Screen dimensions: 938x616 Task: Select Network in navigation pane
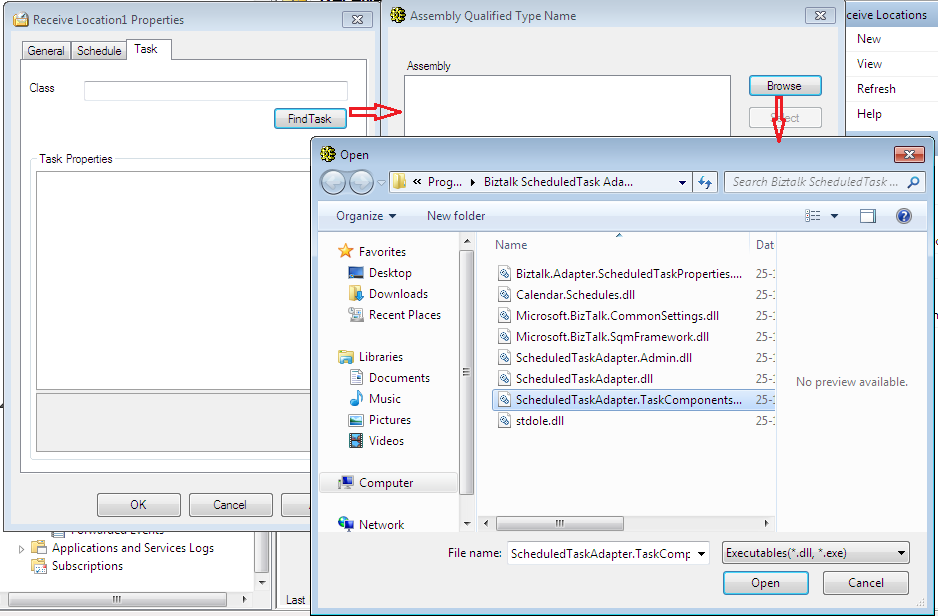pyautogui.click(x=371, y=524)
